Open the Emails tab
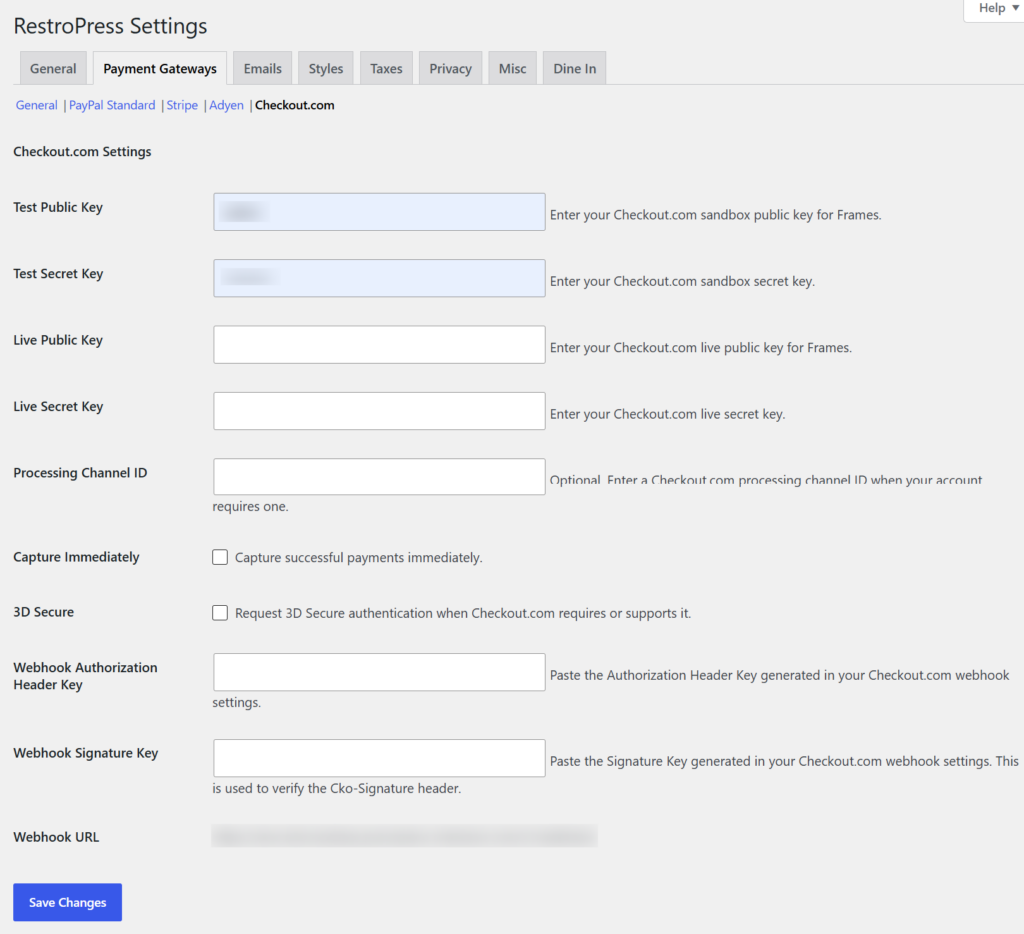Screen dimensions: 1024x934 (263, 69)
